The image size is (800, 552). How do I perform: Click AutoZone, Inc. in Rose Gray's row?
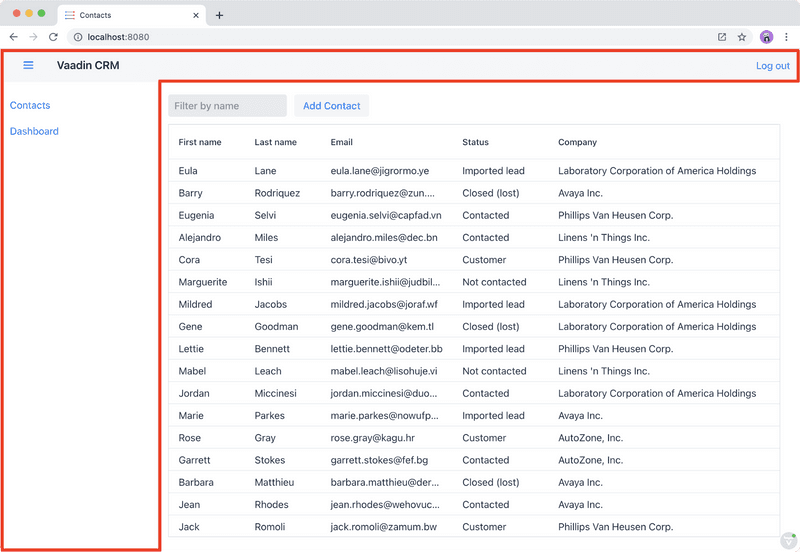[x=590, y=438]
